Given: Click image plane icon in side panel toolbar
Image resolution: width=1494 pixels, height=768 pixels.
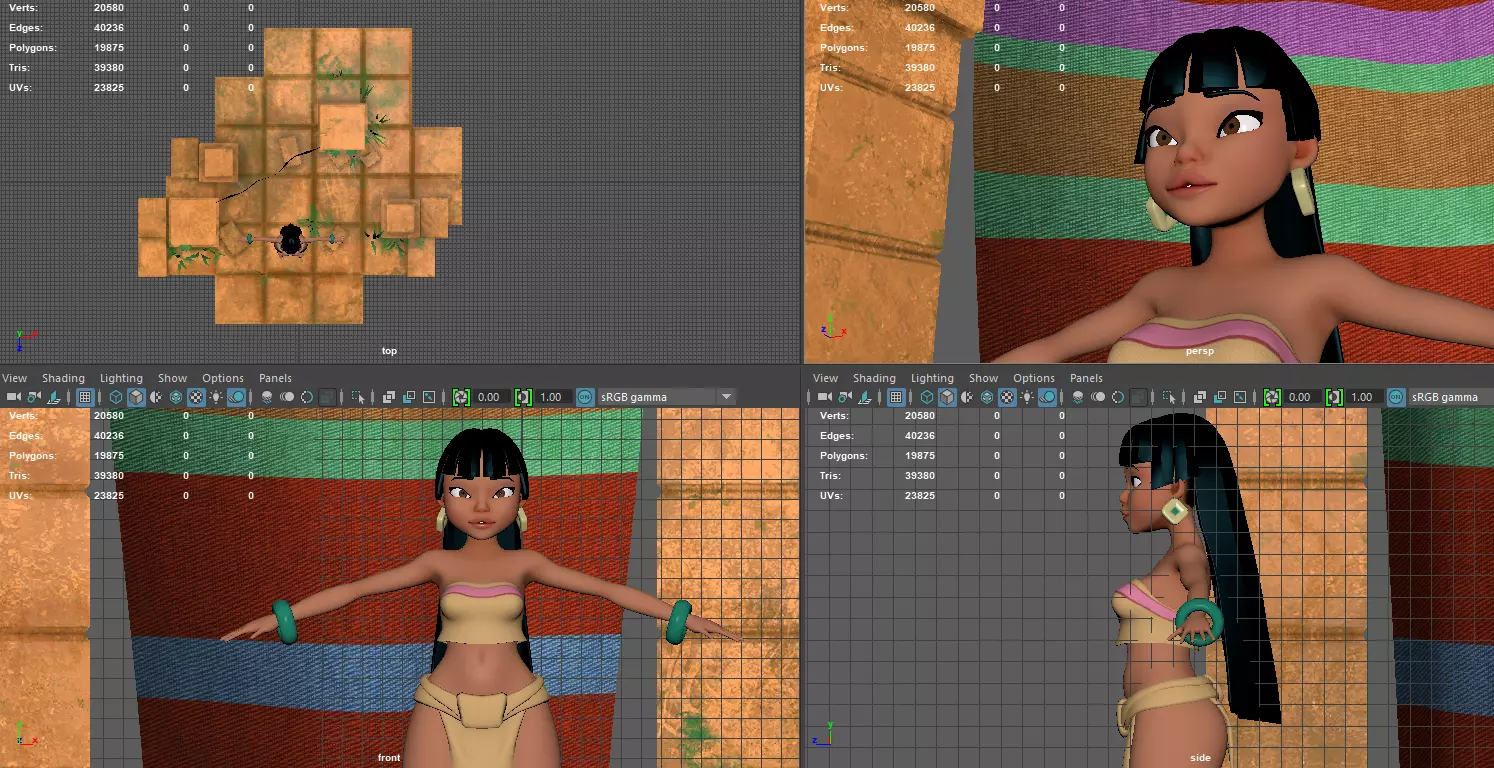Looking at the screenshot, I should [863, 397].
